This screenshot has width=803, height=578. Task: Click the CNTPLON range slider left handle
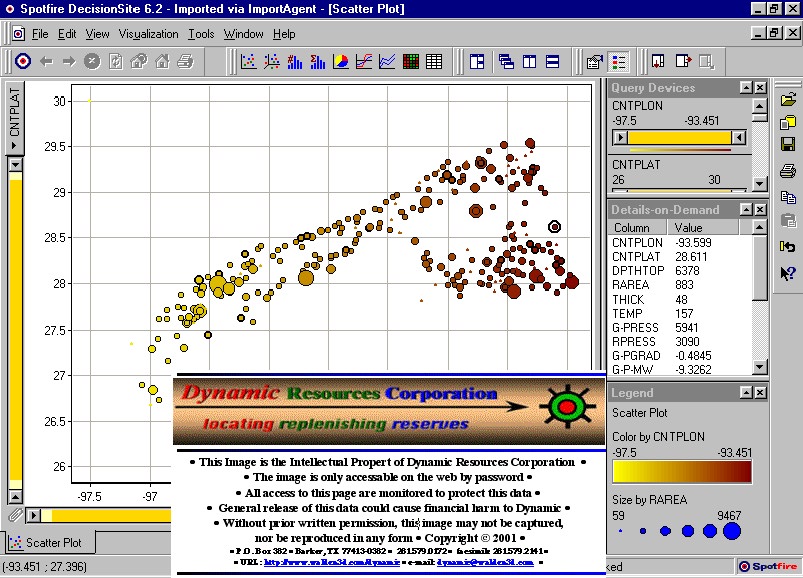(x=620, y=137)
